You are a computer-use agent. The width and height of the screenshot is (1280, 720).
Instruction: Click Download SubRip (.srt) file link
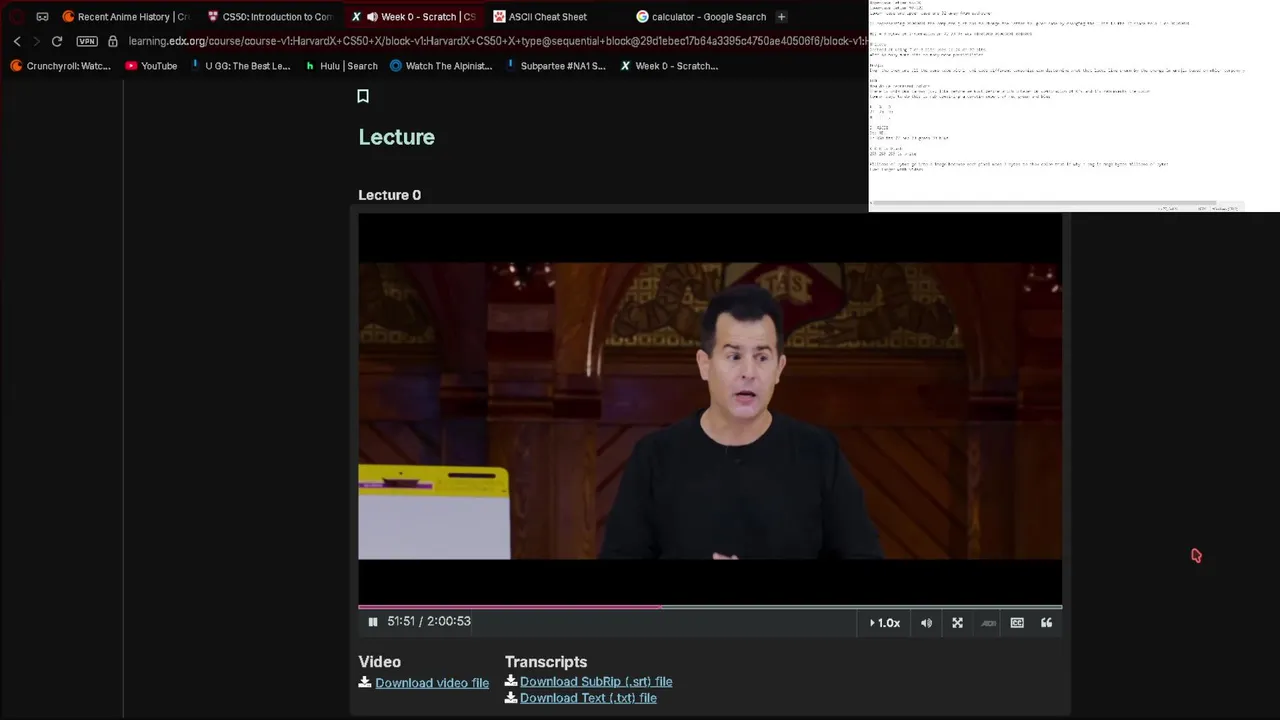(x=596, y=682)
